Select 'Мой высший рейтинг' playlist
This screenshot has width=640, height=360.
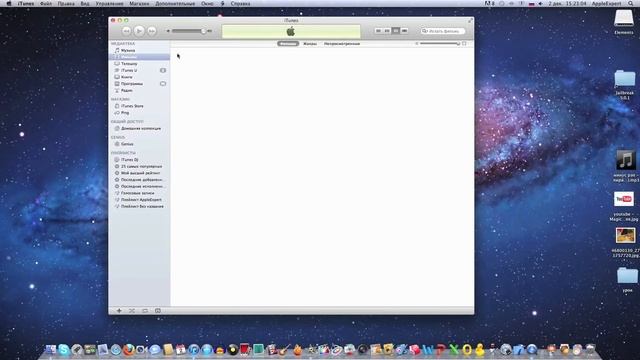139,173
